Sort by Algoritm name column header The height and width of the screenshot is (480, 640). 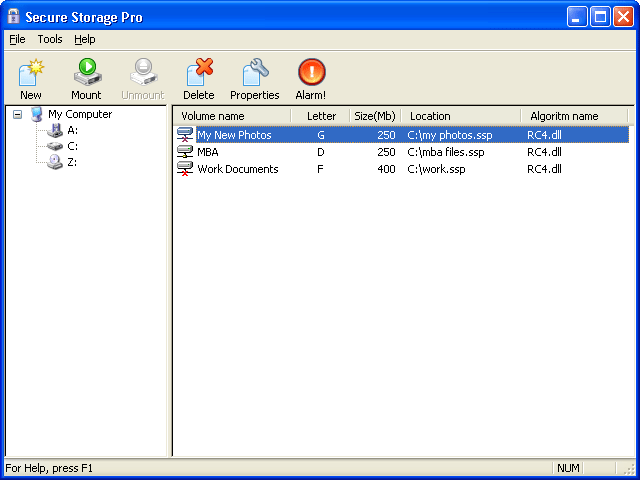[x=574, y=116]
